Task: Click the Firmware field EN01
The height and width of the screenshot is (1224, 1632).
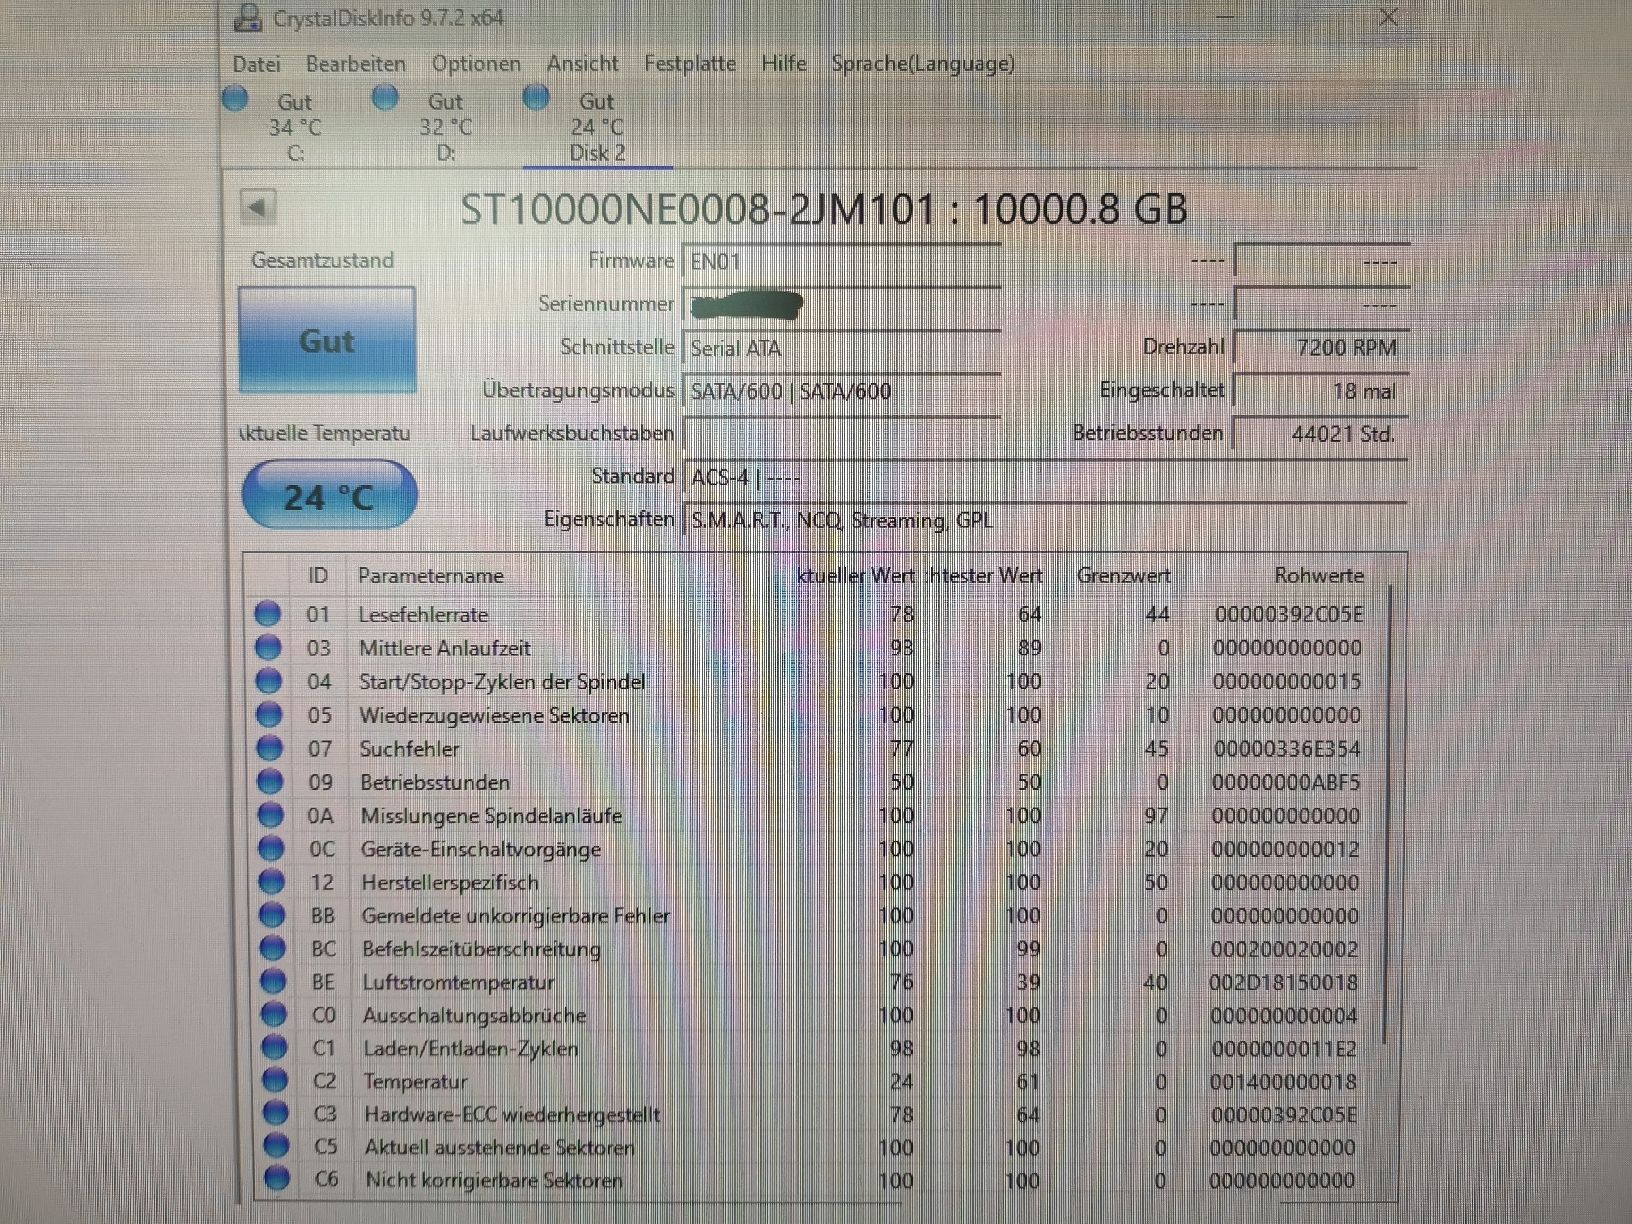Action: point(841,262)
